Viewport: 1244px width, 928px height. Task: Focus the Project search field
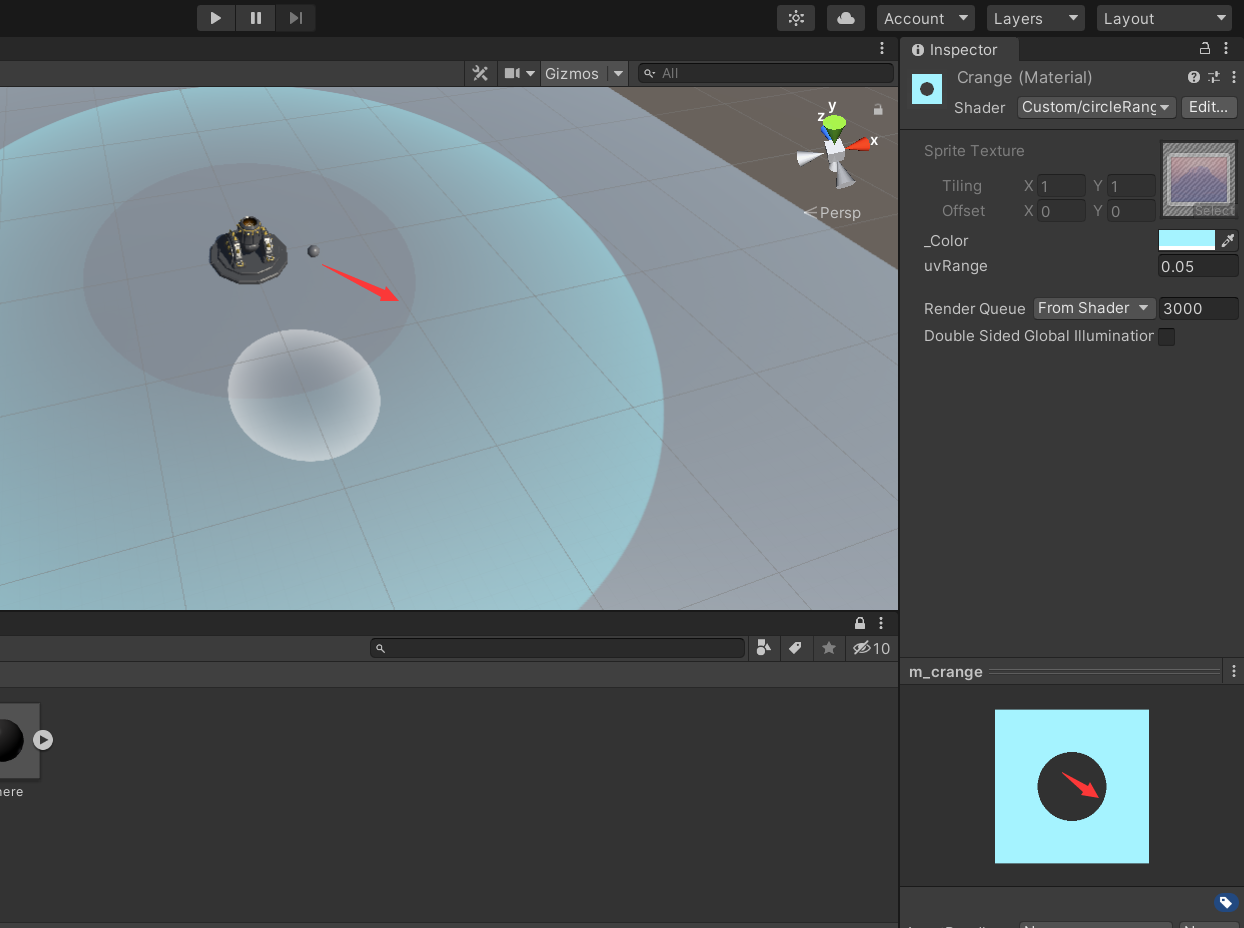(558, 648)
